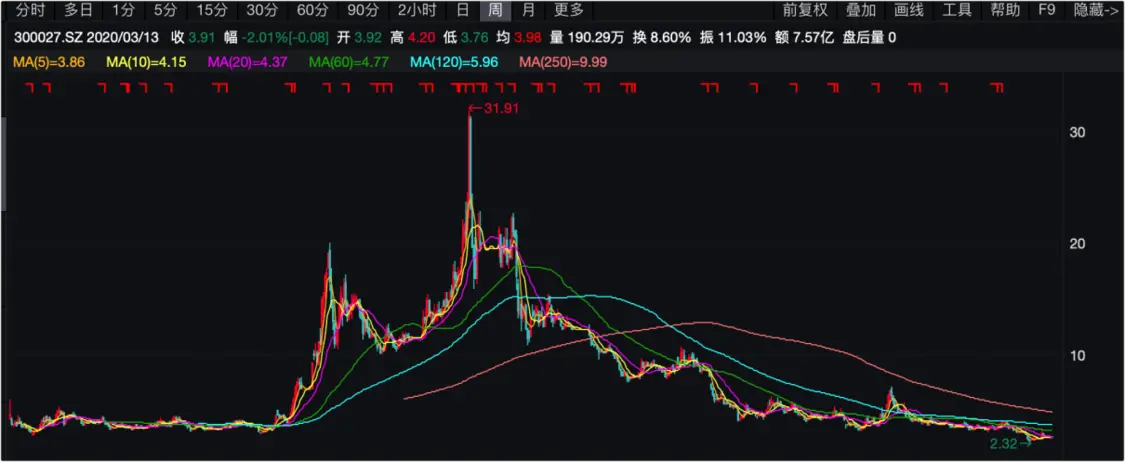This screenshot has width=1125, height=462.
Task: Open the 前复权 adjustment menu
Action: [805, 10]
